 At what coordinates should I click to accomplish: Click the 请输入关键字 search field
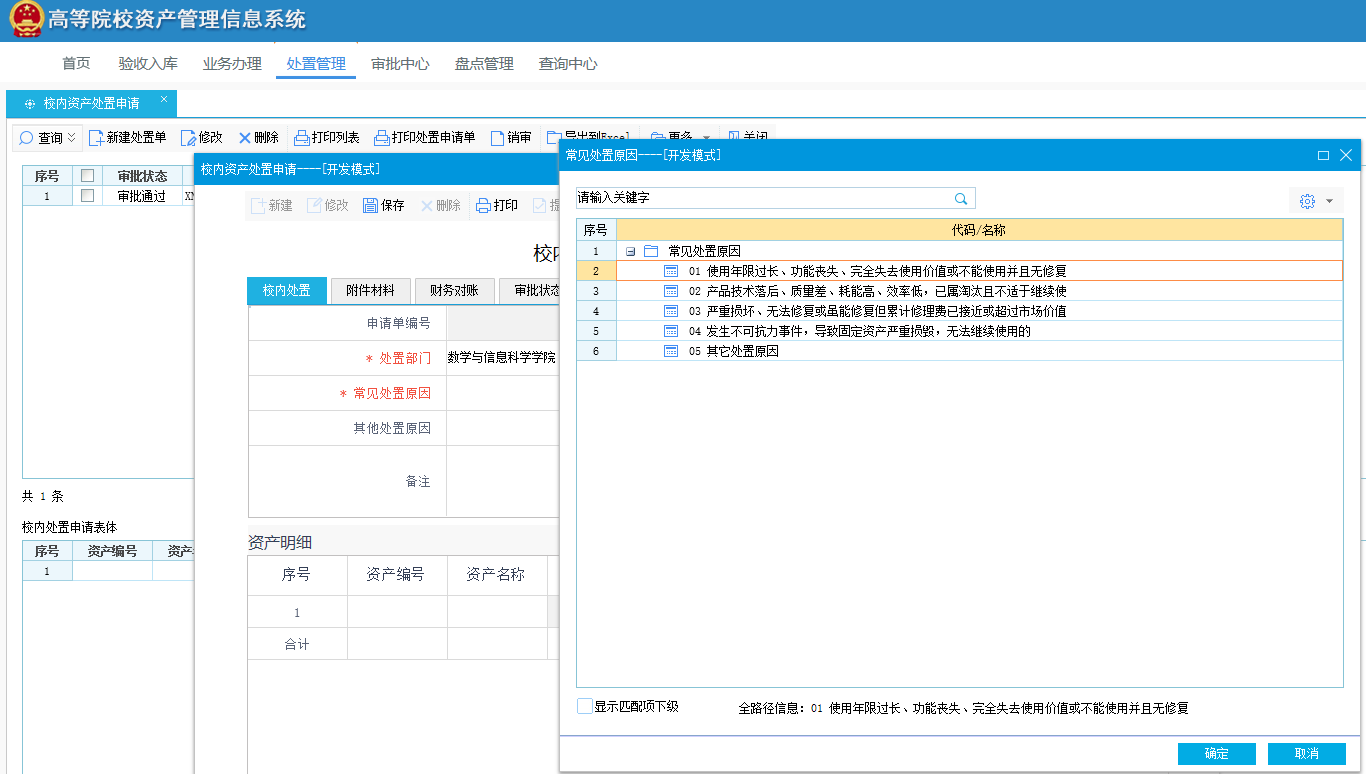(x=760, y=199)
